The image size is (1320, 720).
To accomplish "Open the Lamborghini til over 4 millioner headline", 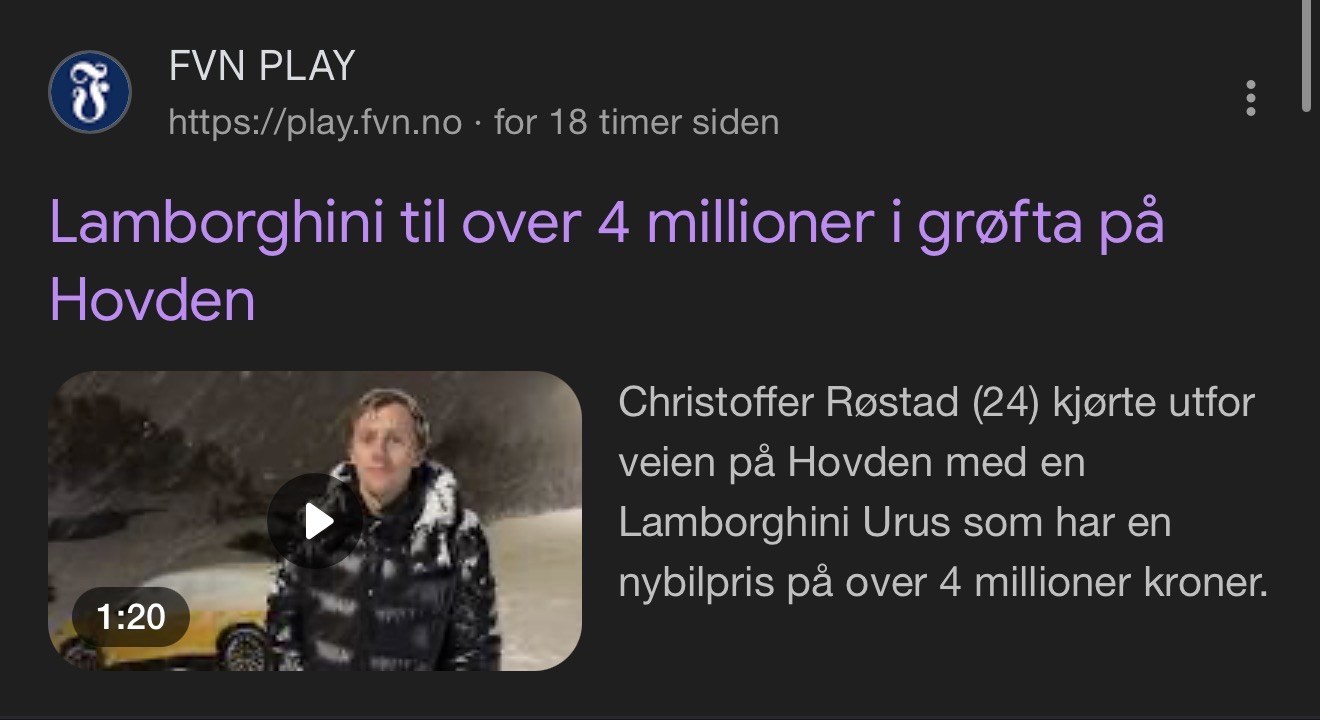I will point(607,260).
